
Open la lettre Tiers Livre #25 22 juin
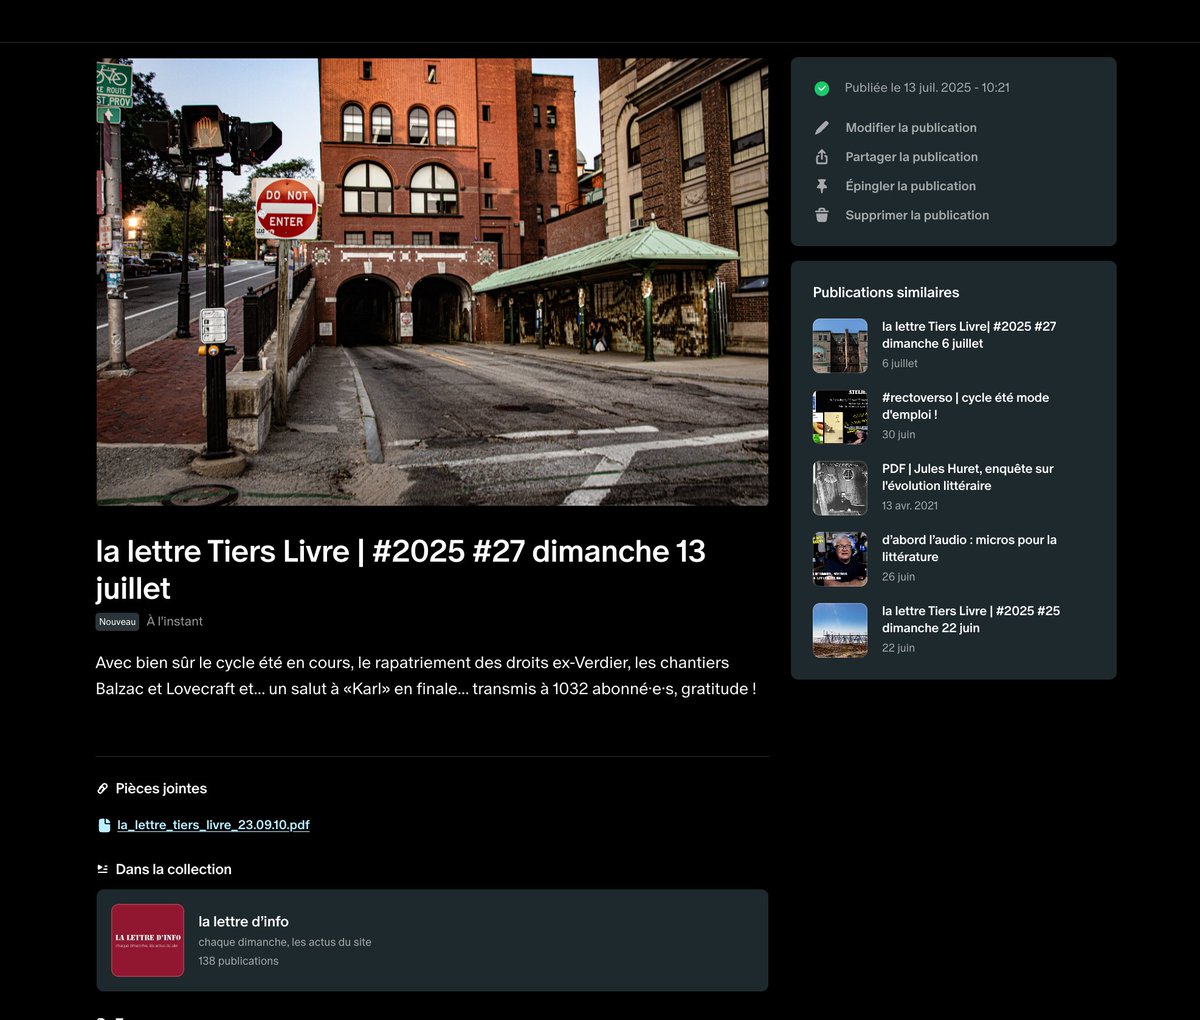(x=971, y=619)
